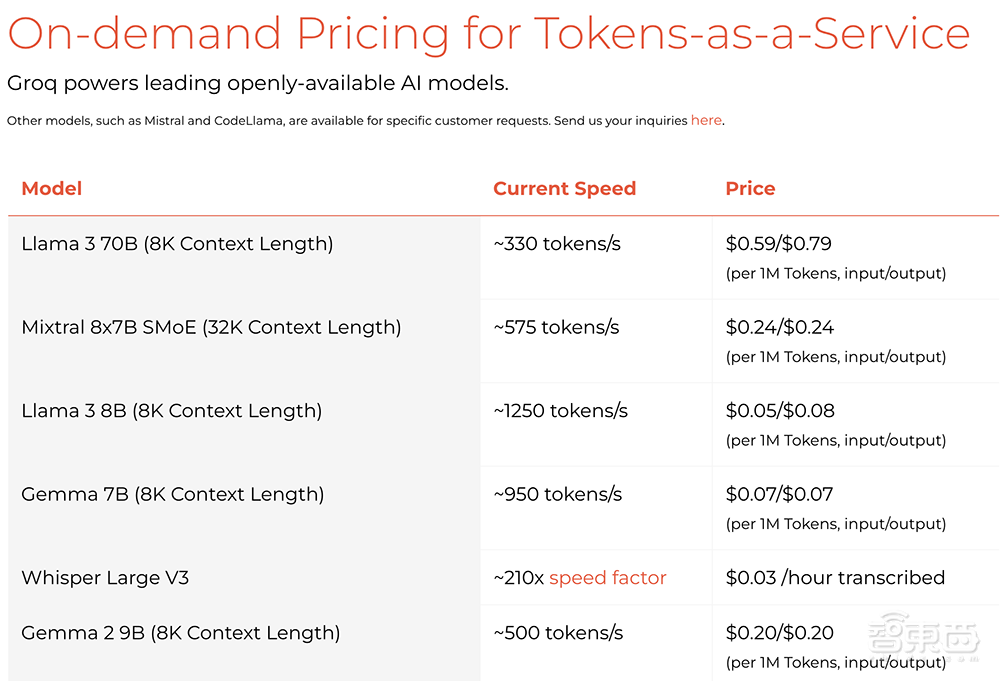Click the On-demand Pricing page title
The image size is (1000, 681).
click(x=488, y=33)
